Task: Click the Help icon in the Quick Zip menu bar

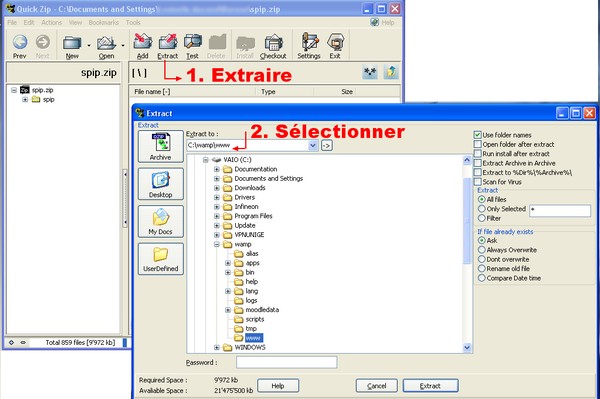Action: [374, 22]
